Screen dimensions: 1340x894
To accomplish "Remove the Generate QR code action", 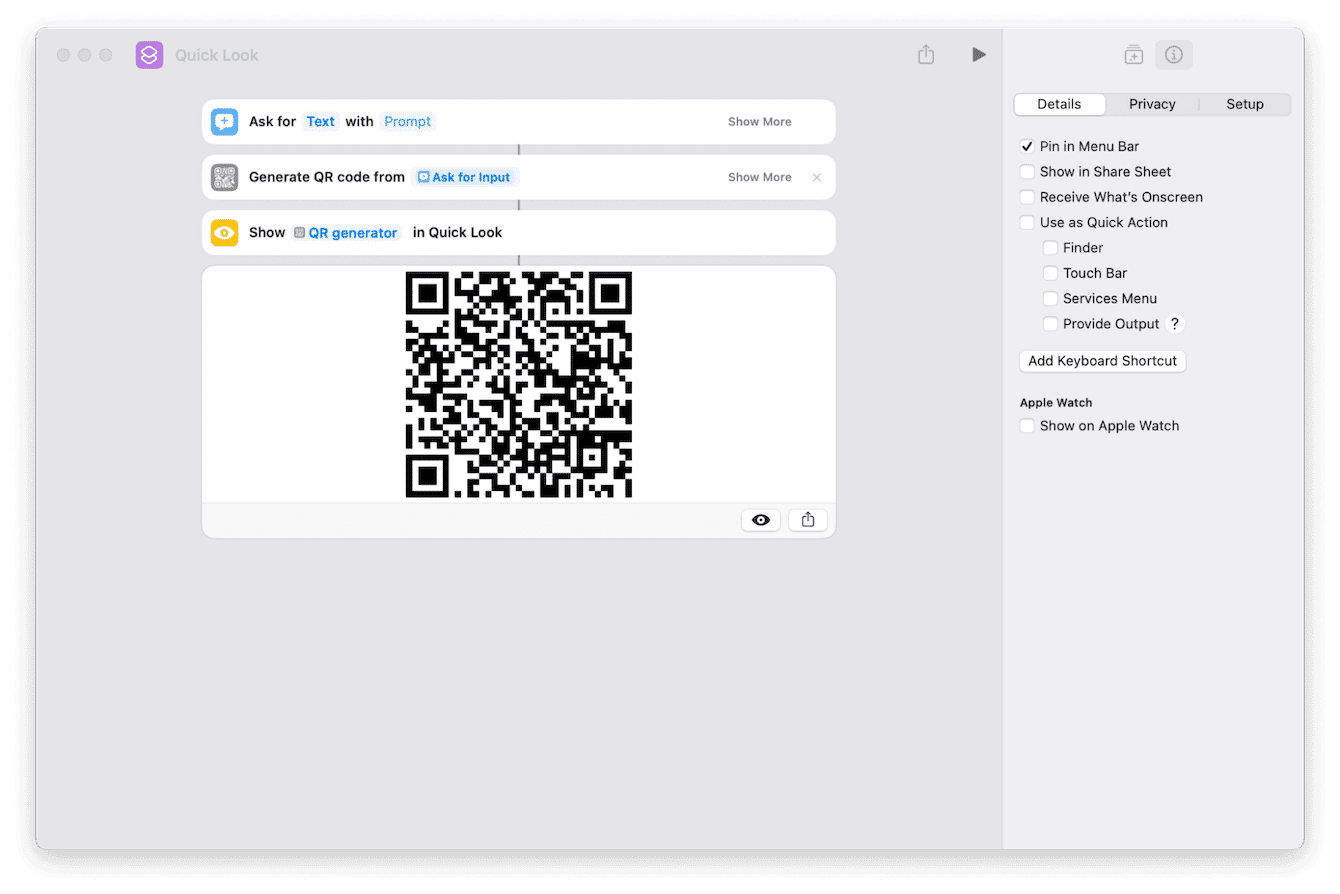I will point(817,178).
